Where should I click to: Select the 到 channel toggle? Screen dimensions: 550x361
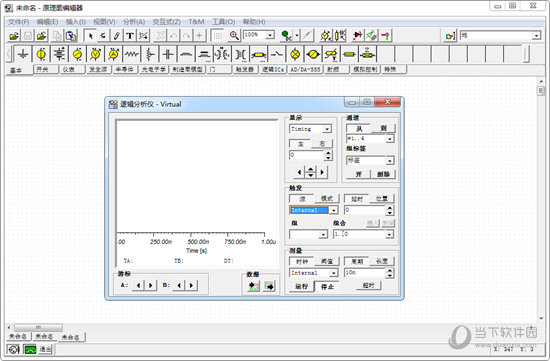point(383,128)
